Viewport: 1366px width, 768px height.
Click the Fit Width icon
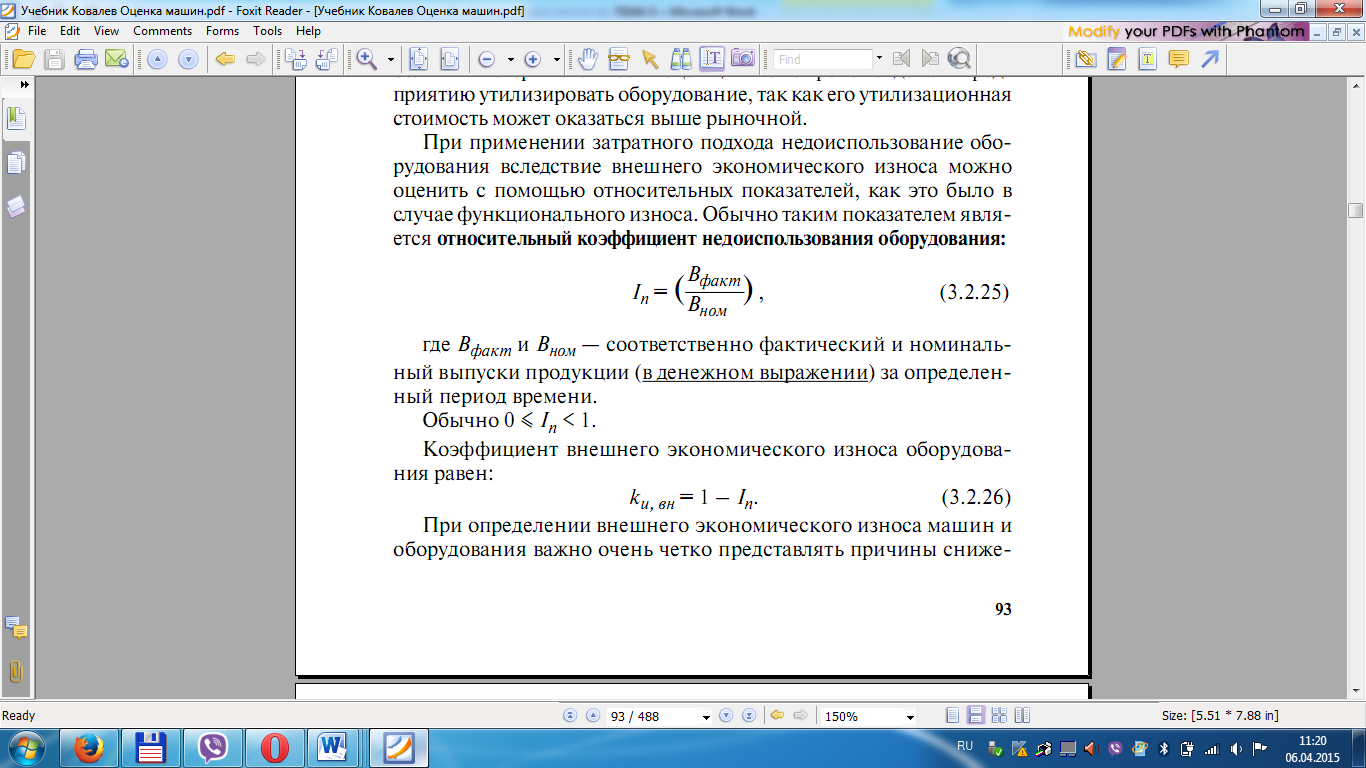(x=448, y=58)
